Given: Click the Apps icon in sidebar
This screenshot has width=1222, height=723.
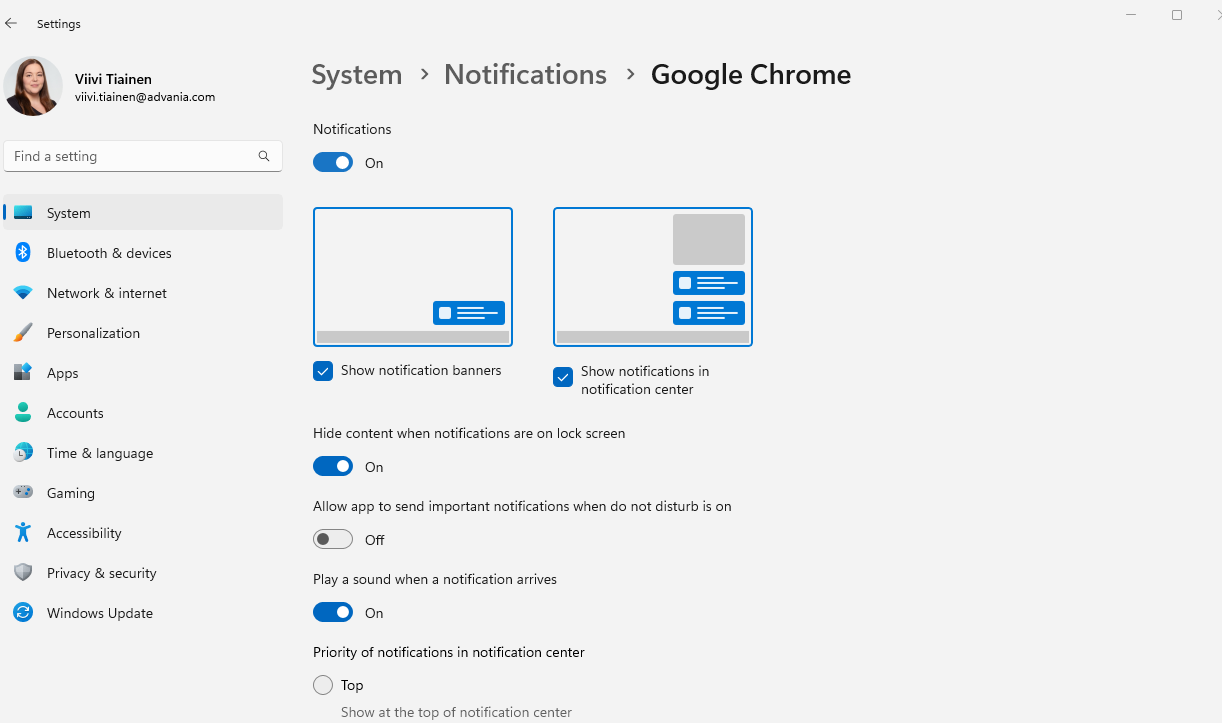Looking at the screenshot, I should point(23,373).
